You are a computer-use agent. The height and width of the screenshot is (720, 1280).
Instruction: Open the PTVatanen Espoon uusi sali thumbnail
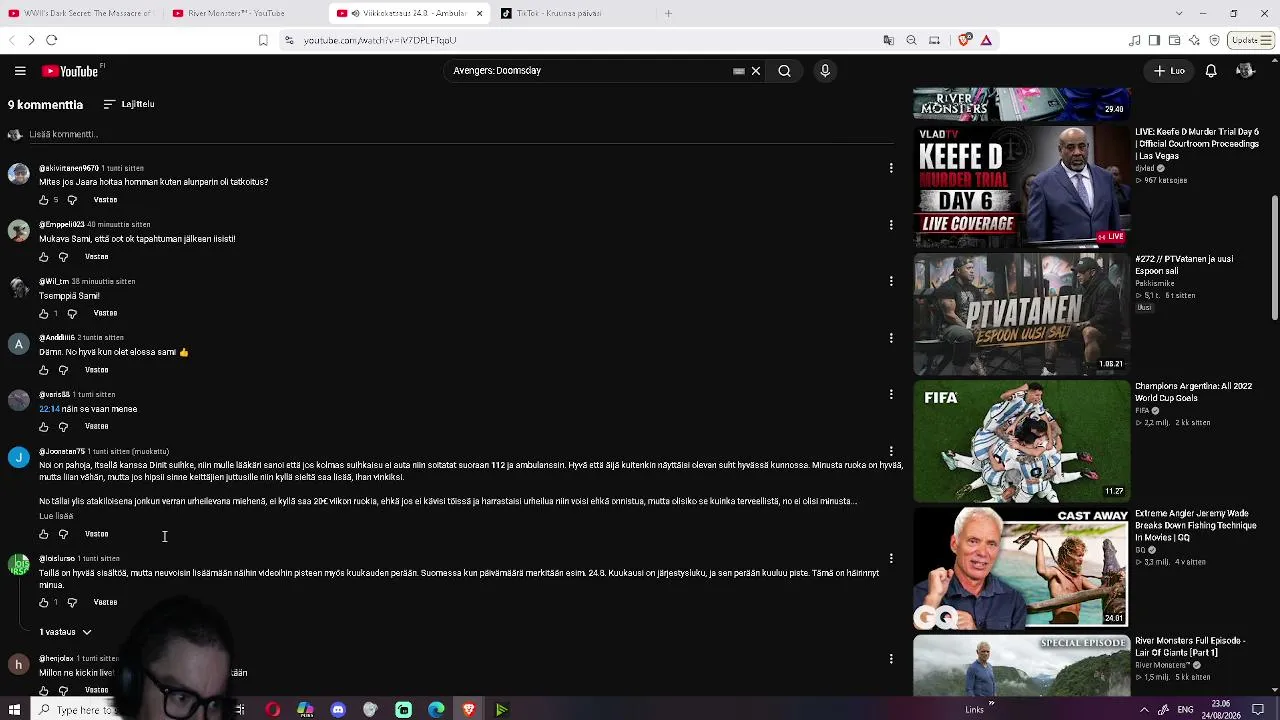(1022, 314)
